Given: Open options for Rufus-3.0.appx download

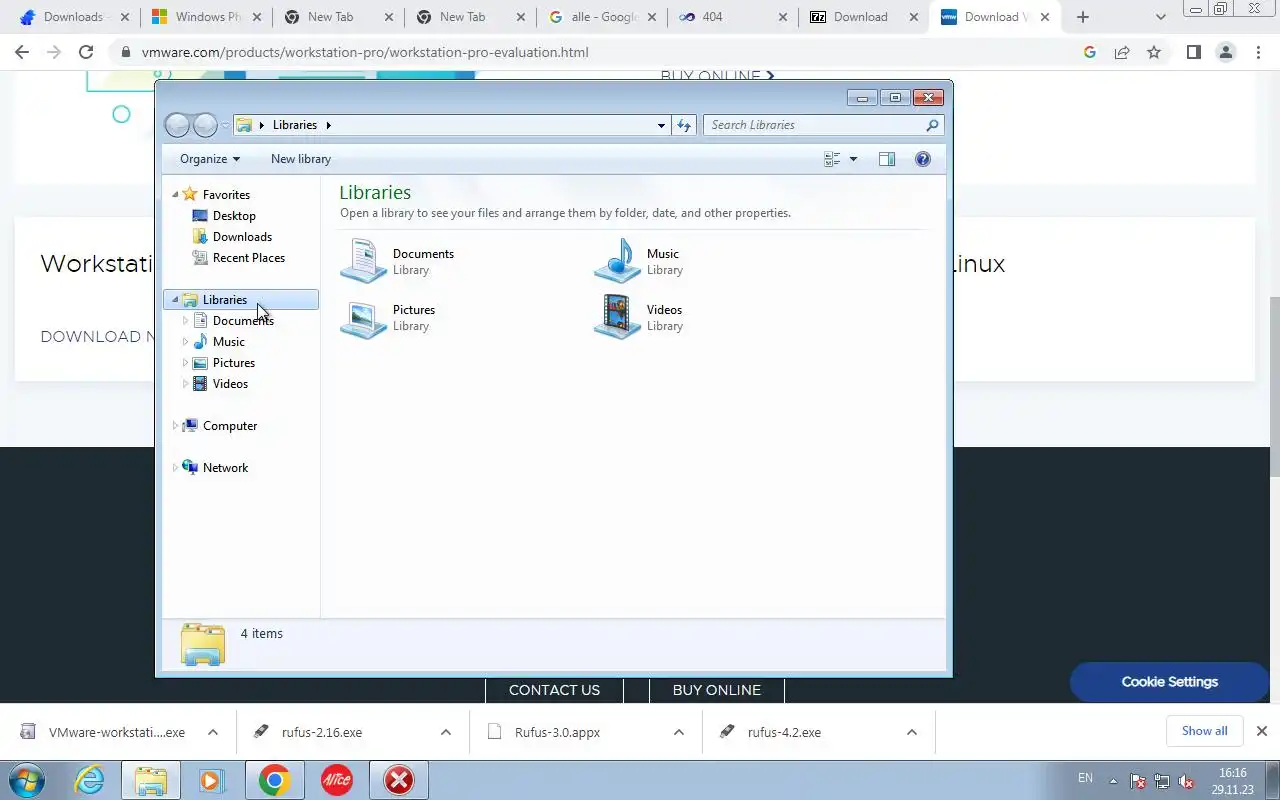Looking at the screenshot, I should click(679, 732).
